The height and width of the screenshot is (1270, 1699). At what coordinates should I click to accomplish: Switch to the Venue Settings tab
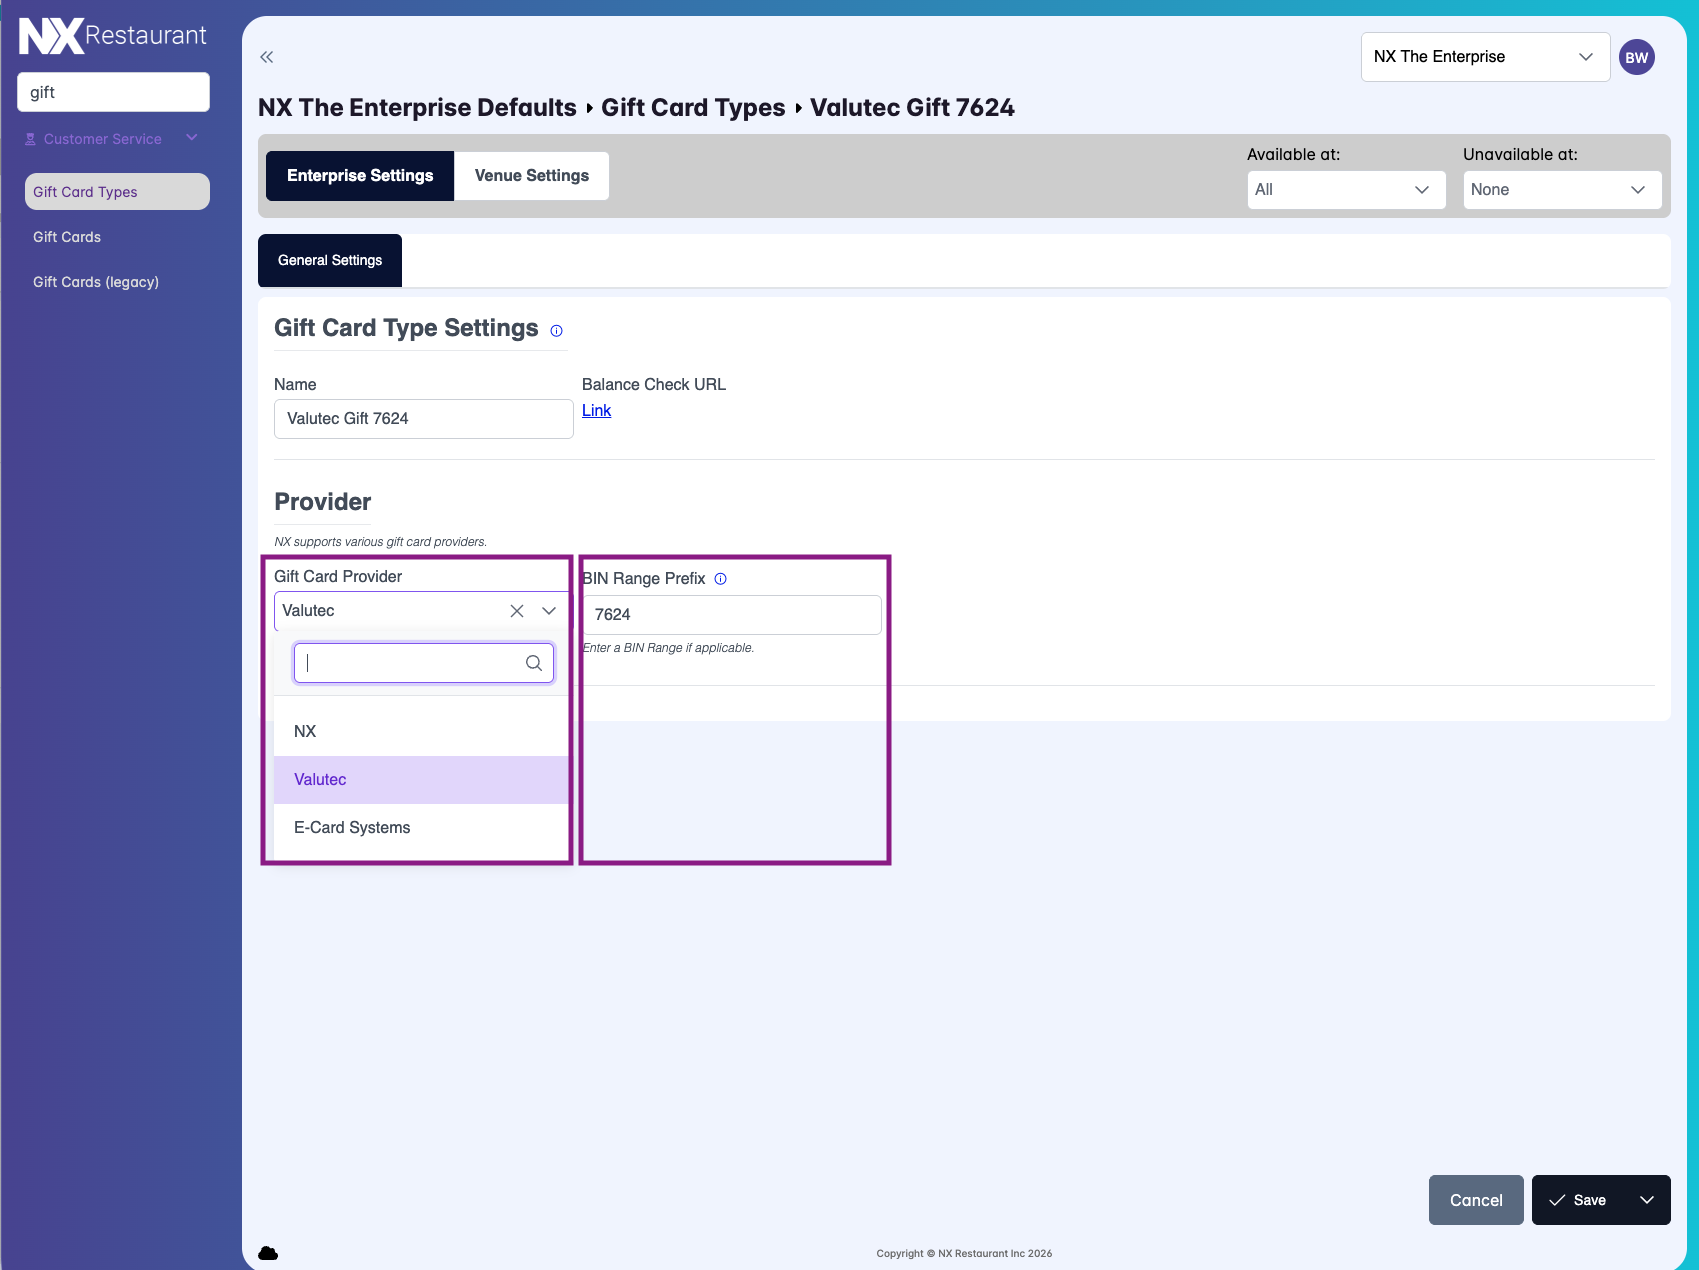(x=531, y=176)
